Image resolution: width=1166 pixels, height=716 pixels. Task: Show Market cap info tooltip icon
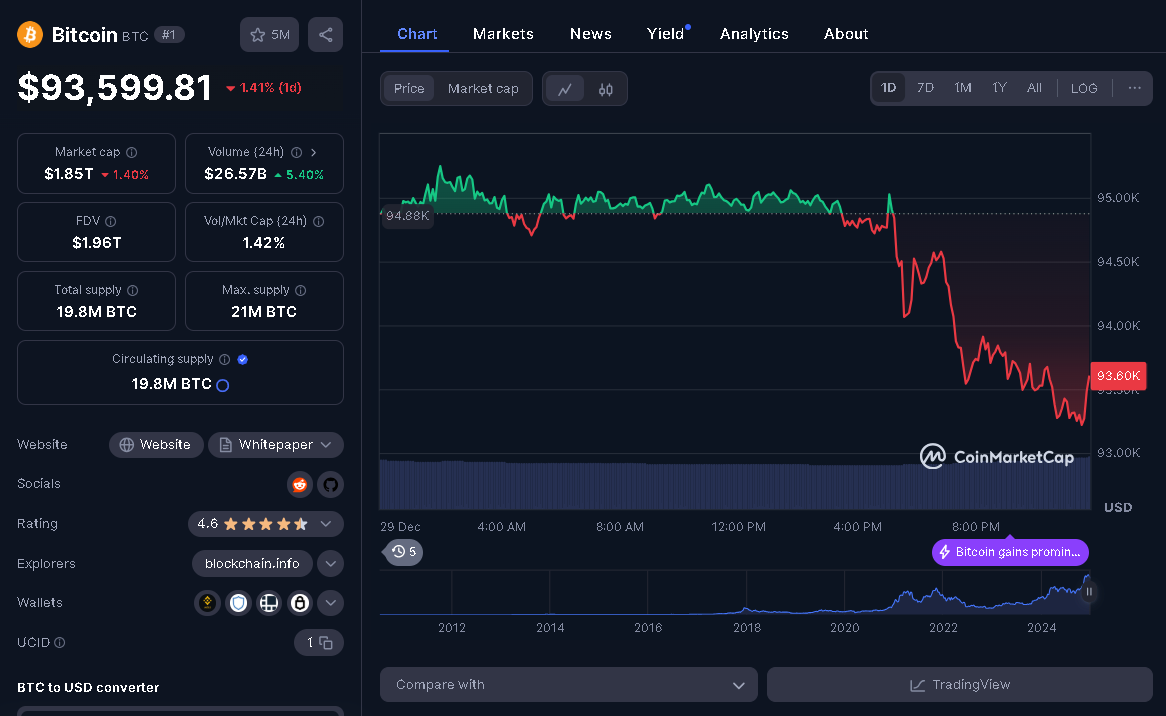click(132, 152)
